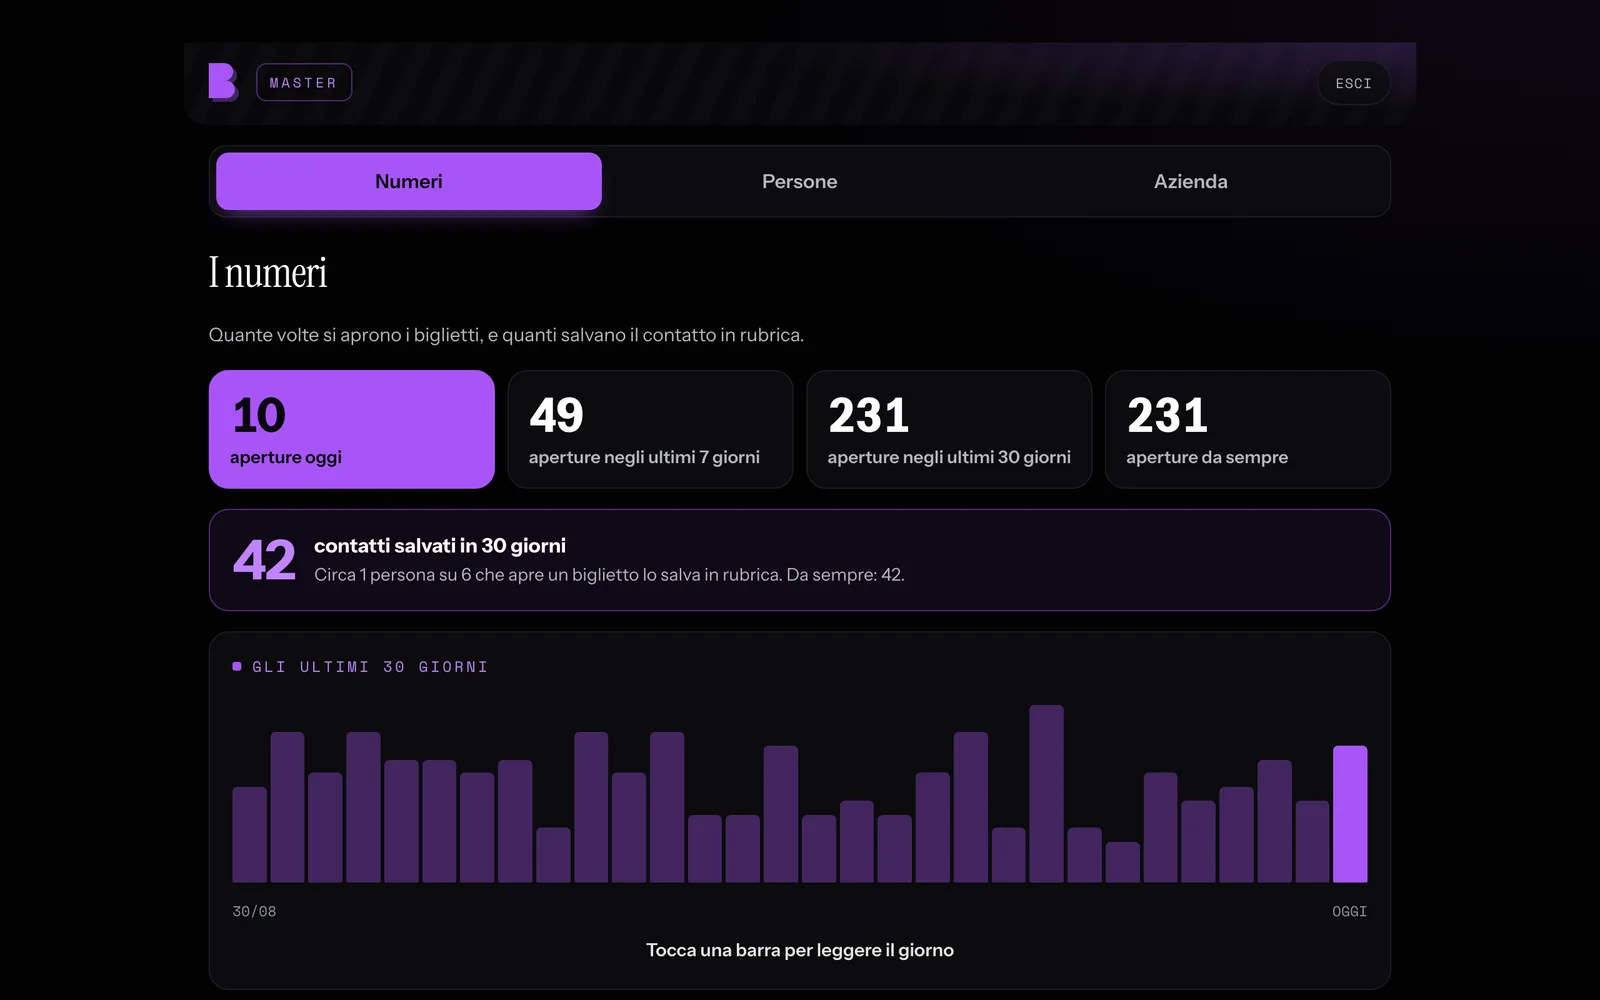The width and height of the screenshot is (1600, 1000).
Task: Click the MASTER badge in the header
Action: pyautogui.click(x=304, y=83)
